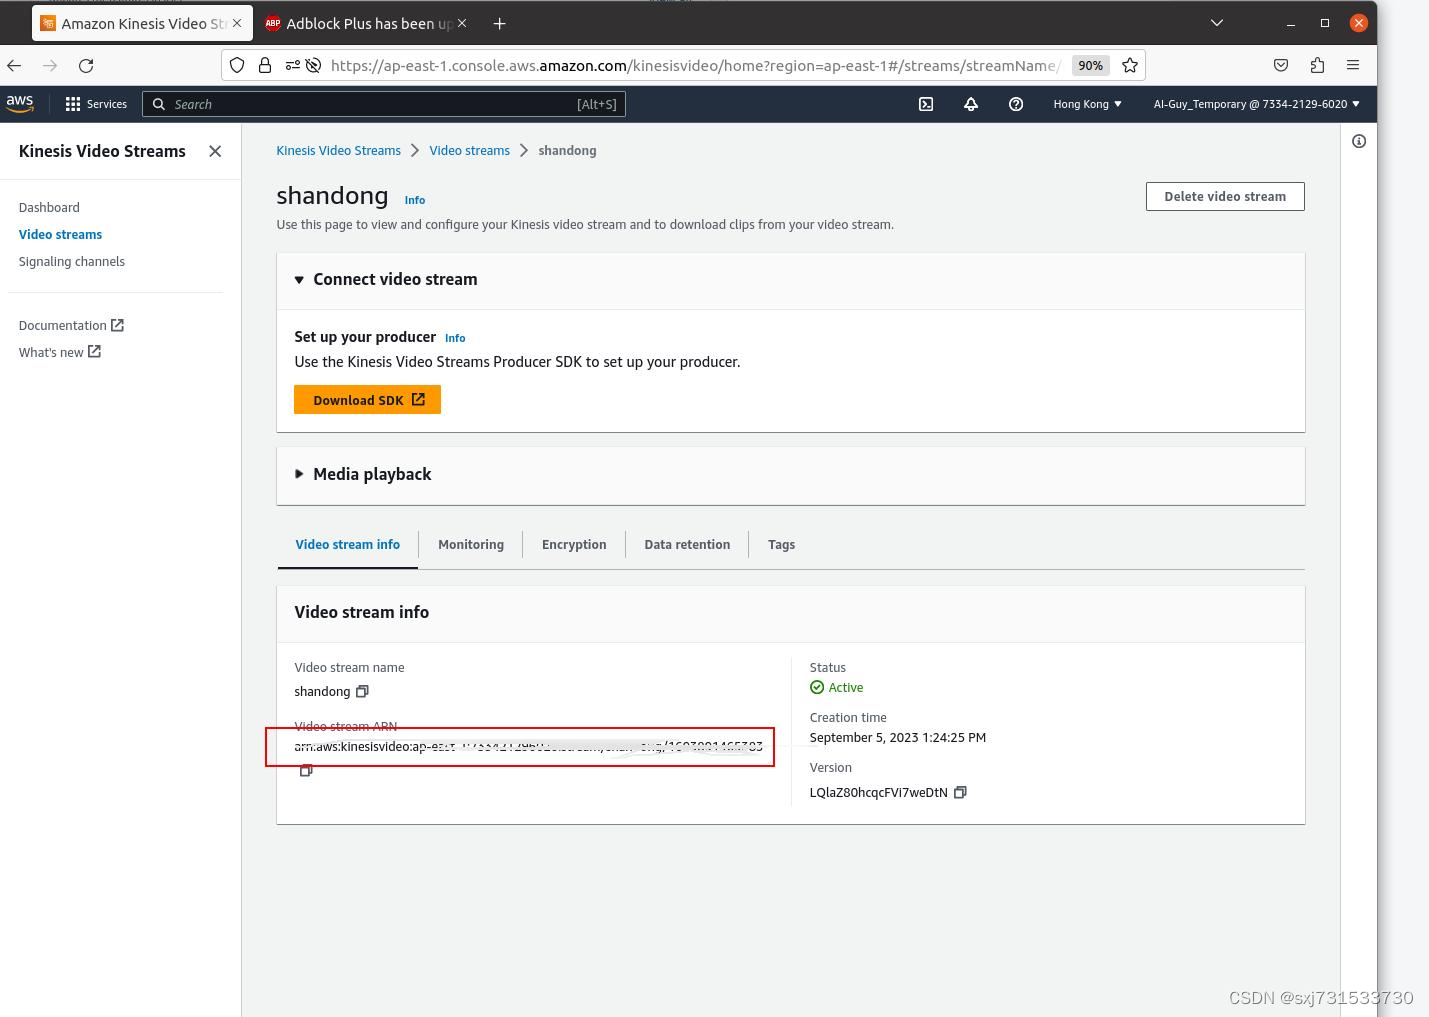Click the site lock padlock icon
The height and width of the screenshot is (1017, 1429).
click(x=265, y=65)
